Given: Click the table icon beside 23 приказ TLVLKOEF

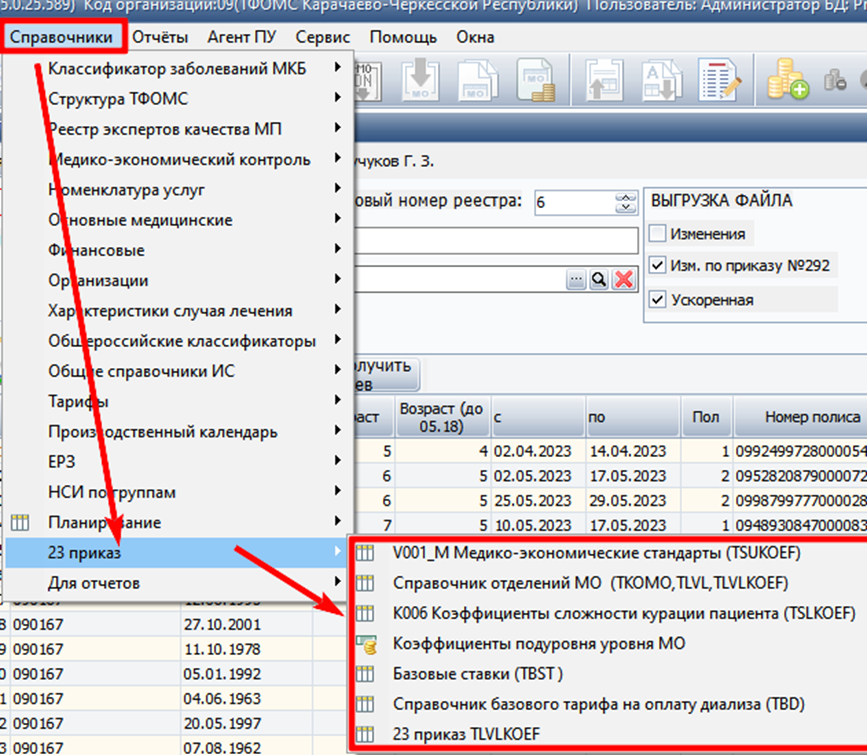Looking at the screenshot, I should [x=365, y=735].
